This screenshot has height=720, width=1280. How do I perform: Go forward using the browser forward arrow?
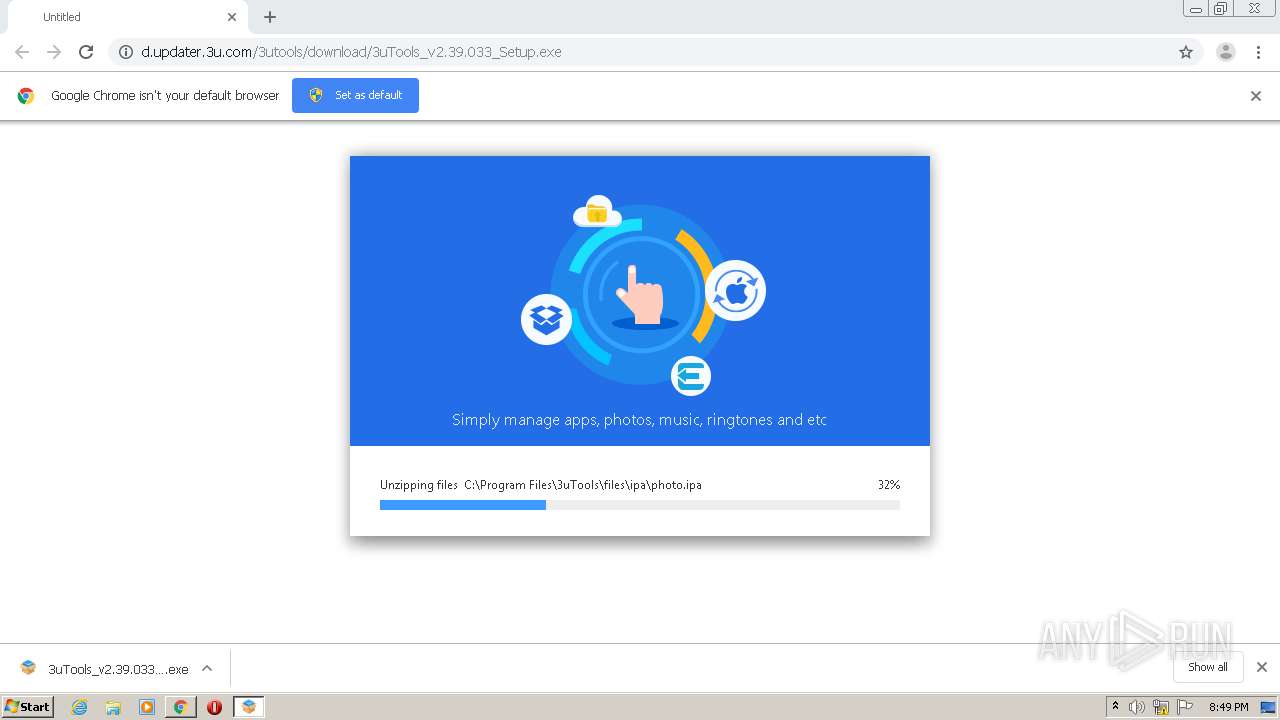[x=54, y=52]
